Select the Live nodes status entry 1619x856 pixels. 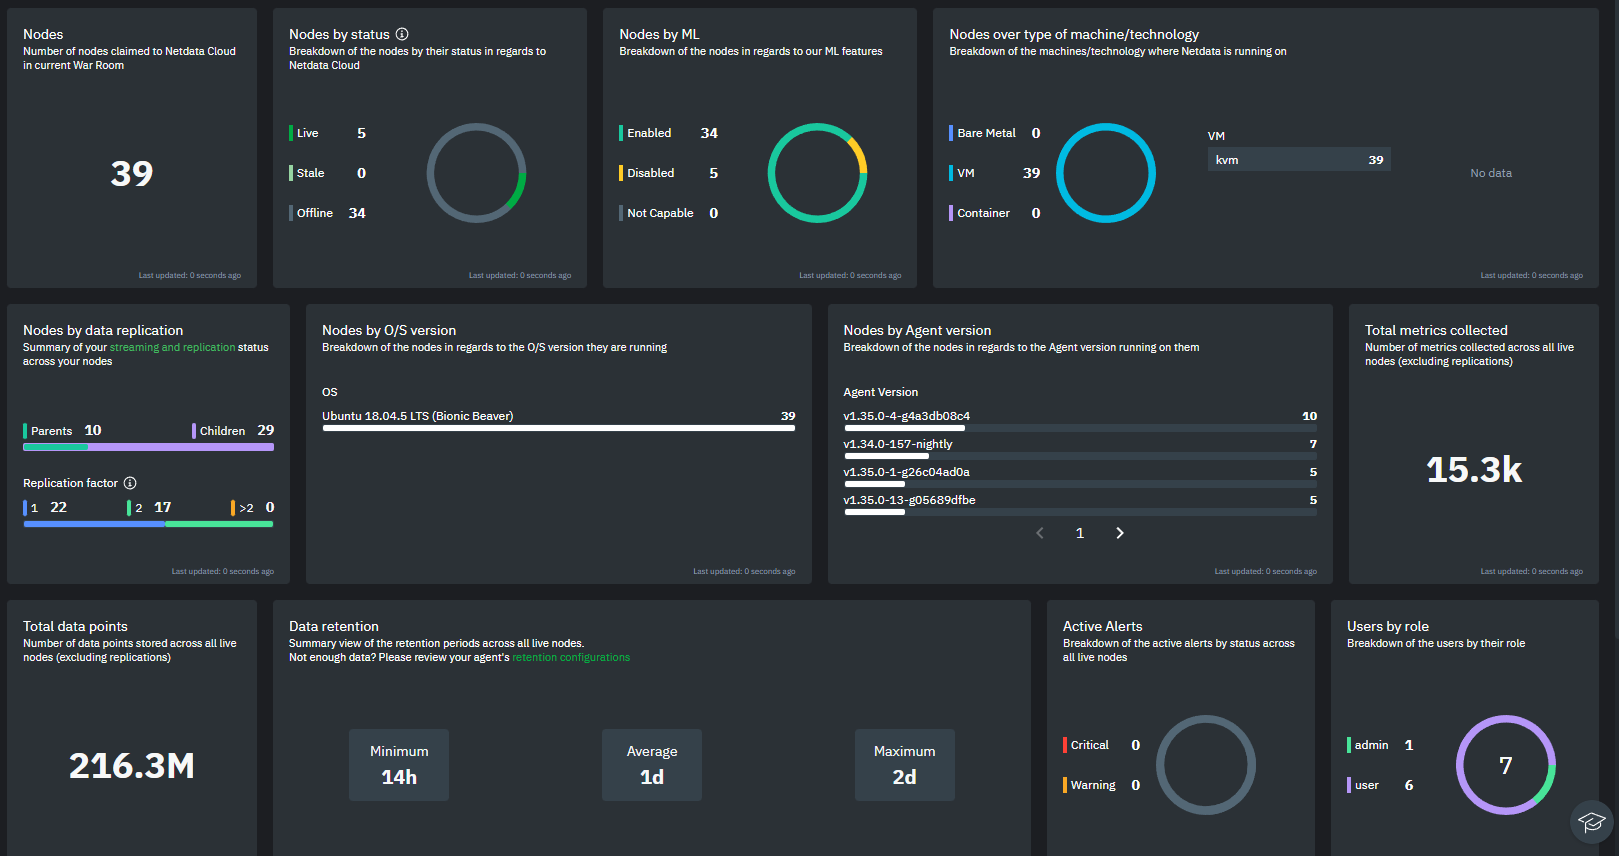328,133
